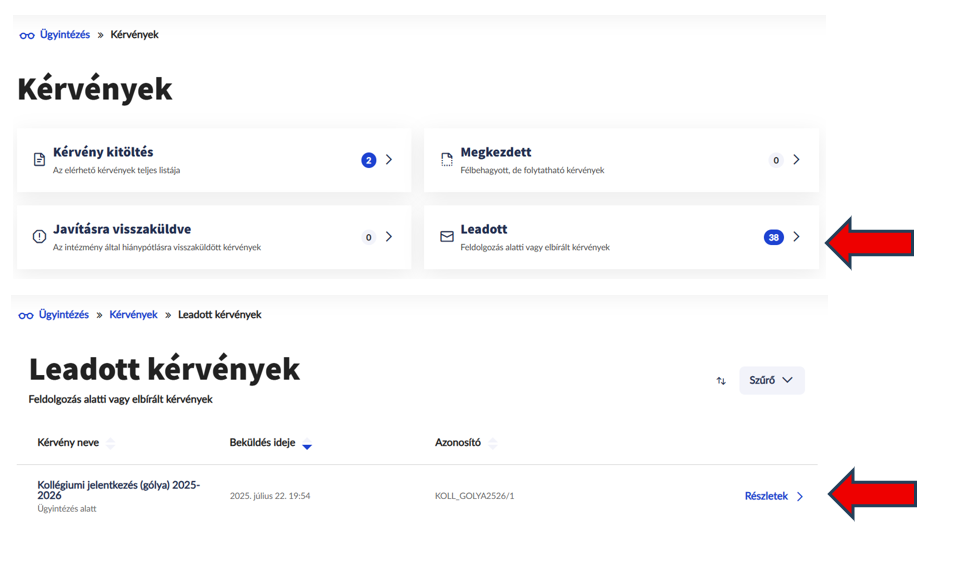Open Megkezdett via its right chevron
The image size is (957, 566).
796,160
